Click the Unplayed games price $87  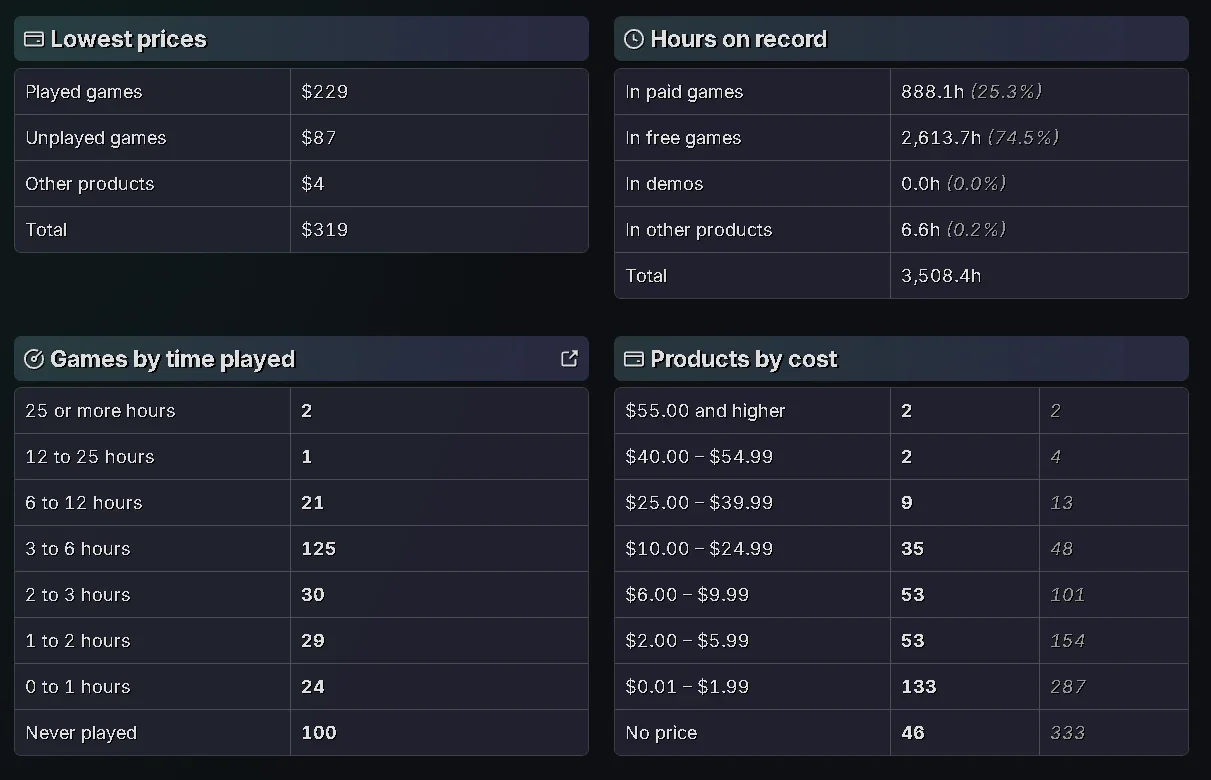tap(318, 138)
